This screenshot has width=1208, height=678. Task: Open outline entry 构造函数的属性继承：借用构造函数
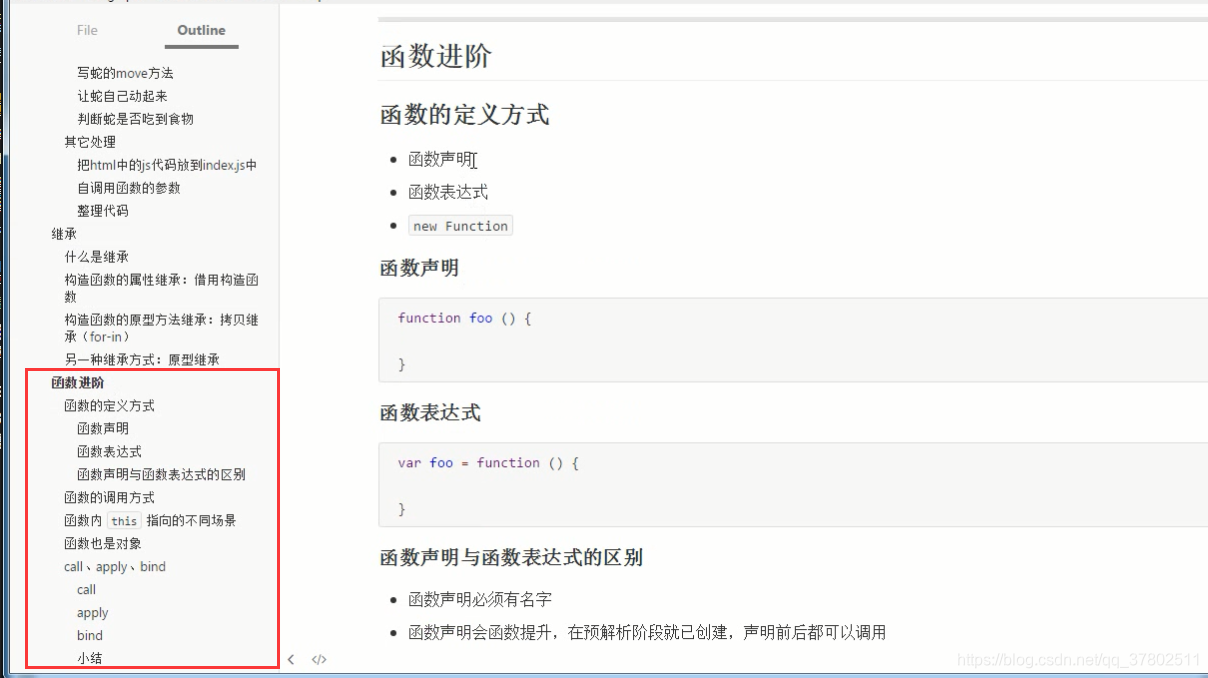[161, 288]
